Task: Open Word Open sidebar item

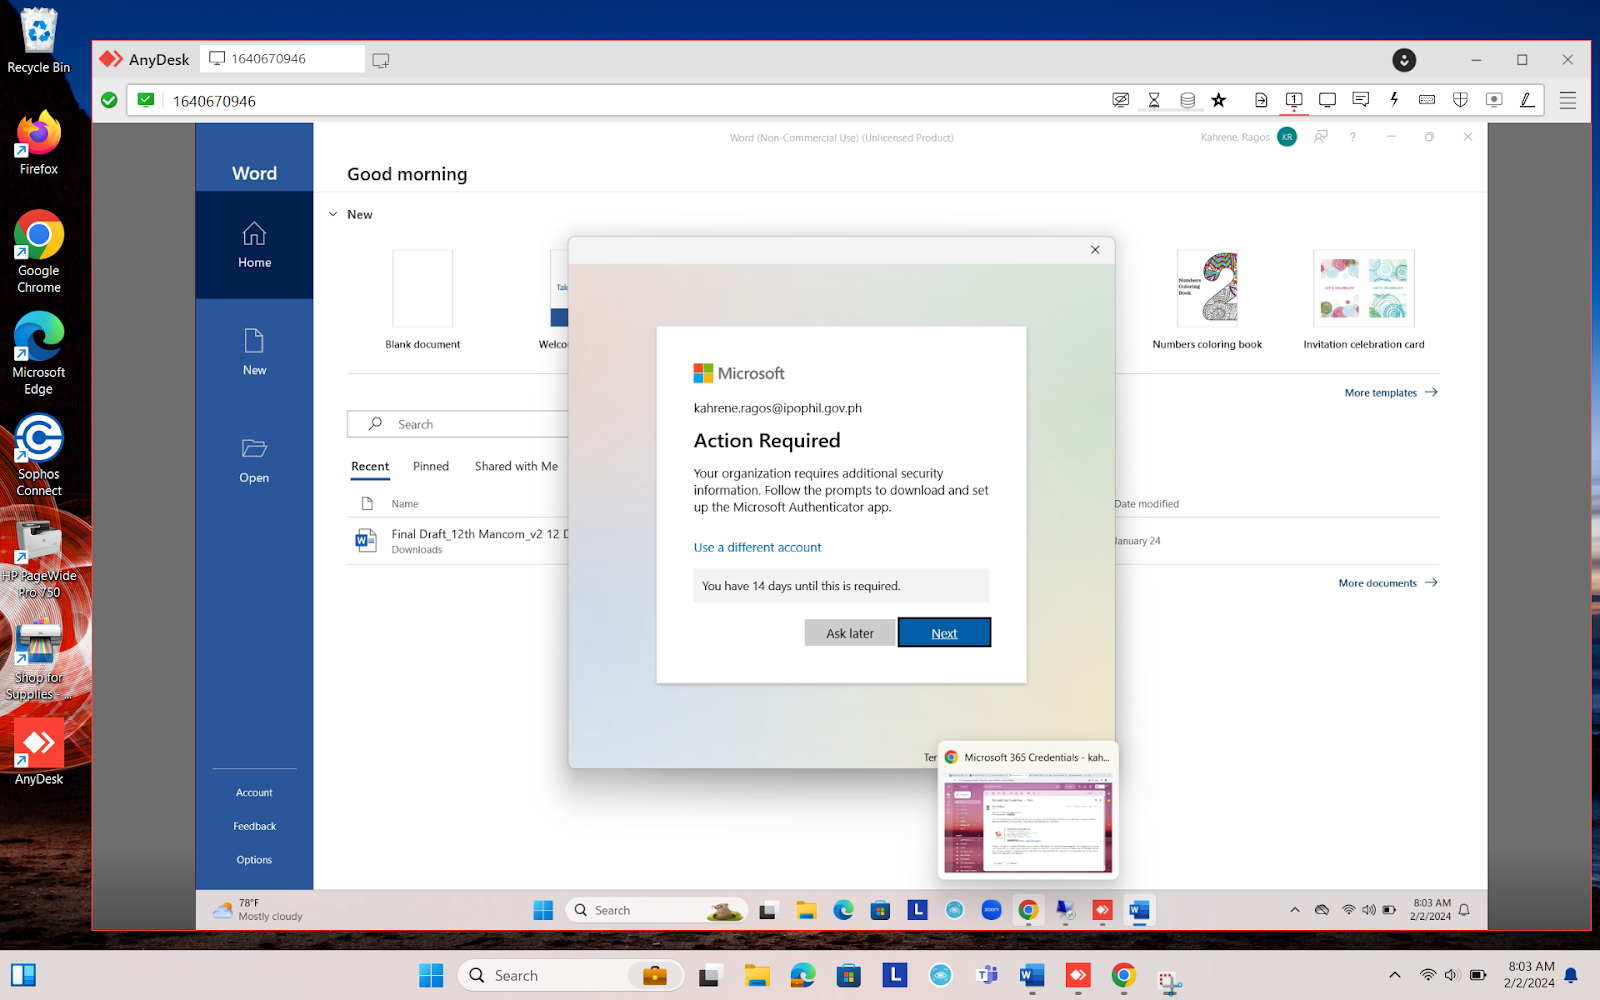Action: point(254,460)
